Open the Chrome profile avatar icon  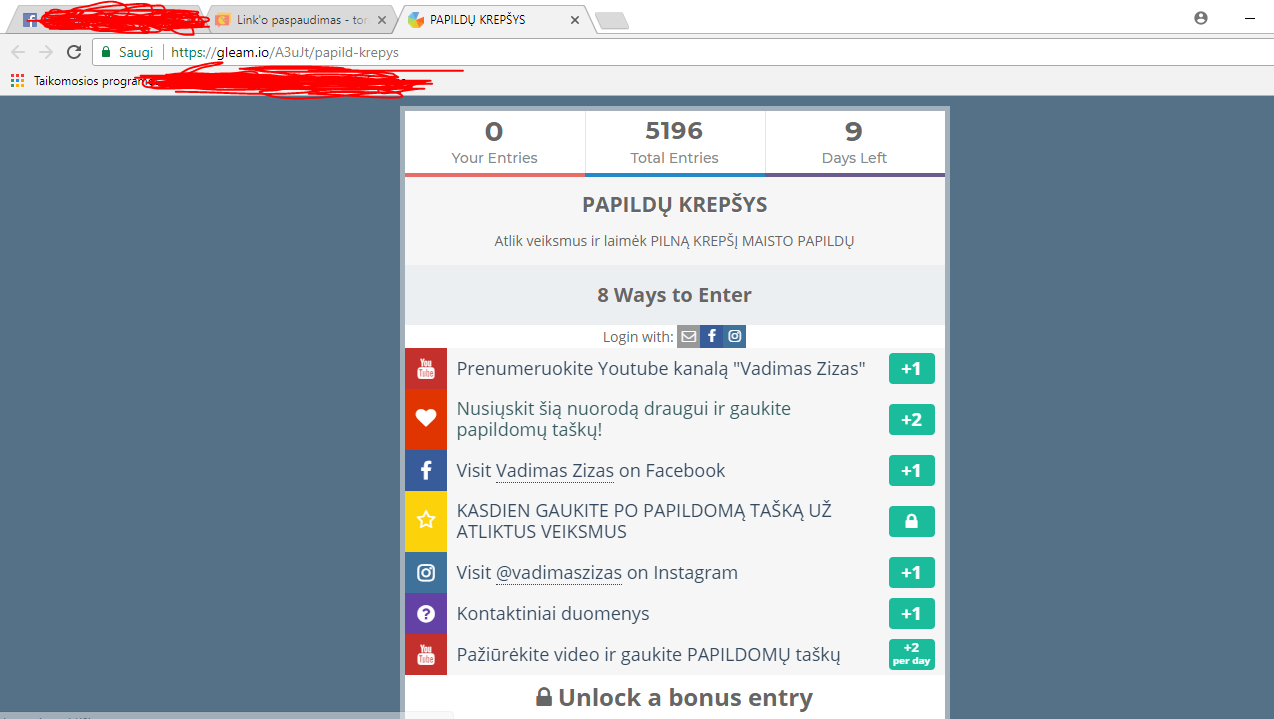coord(1201,18)
